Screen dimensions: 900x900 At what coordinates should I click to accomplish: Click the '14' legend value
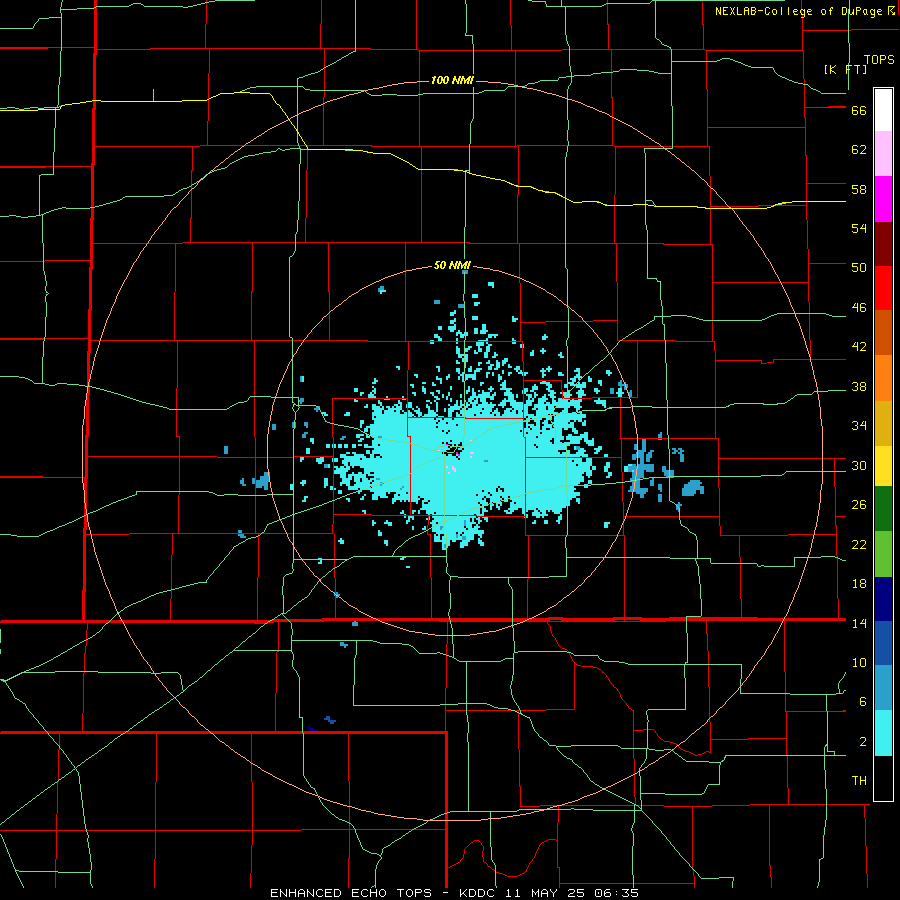859,623
